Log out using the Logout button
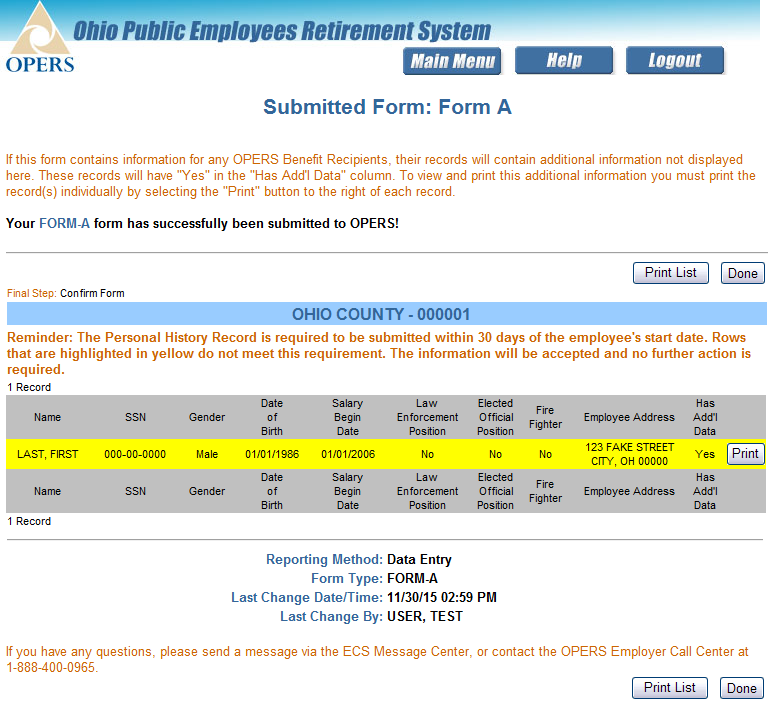Image resolution: width=769 pixels, height=705 pixels. coord(674,61)
